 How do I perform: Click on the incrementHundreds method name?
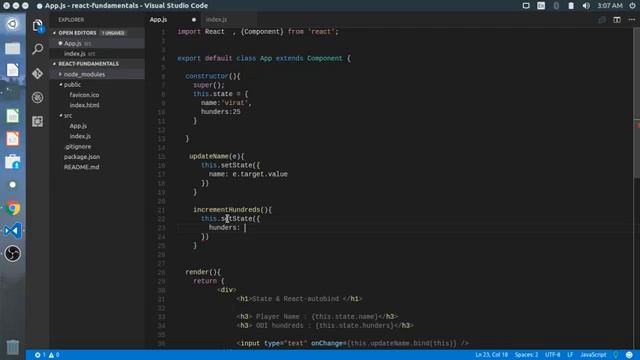tap(227, 210)
